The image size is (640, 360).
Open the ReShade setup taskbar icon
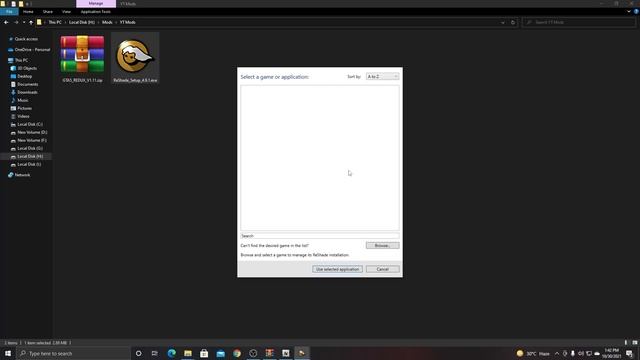coord(302,353)
